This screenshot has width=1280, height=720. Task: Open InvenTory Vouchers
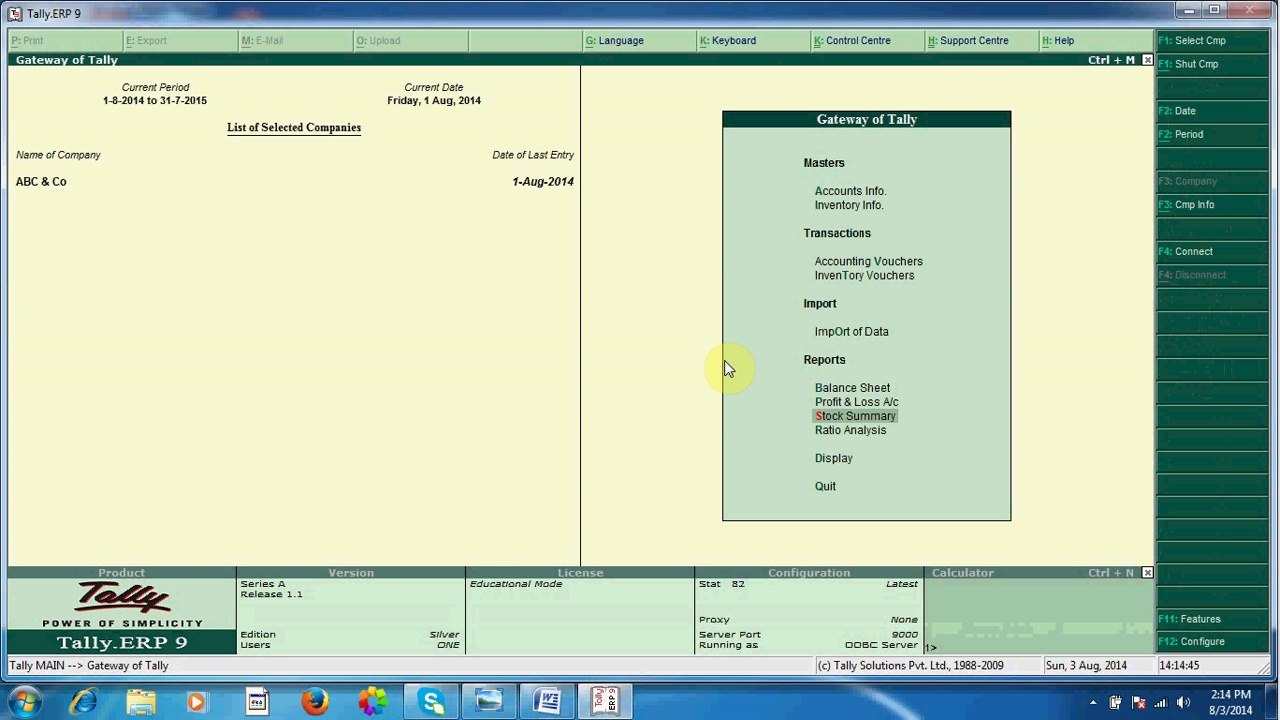[864, 275]
